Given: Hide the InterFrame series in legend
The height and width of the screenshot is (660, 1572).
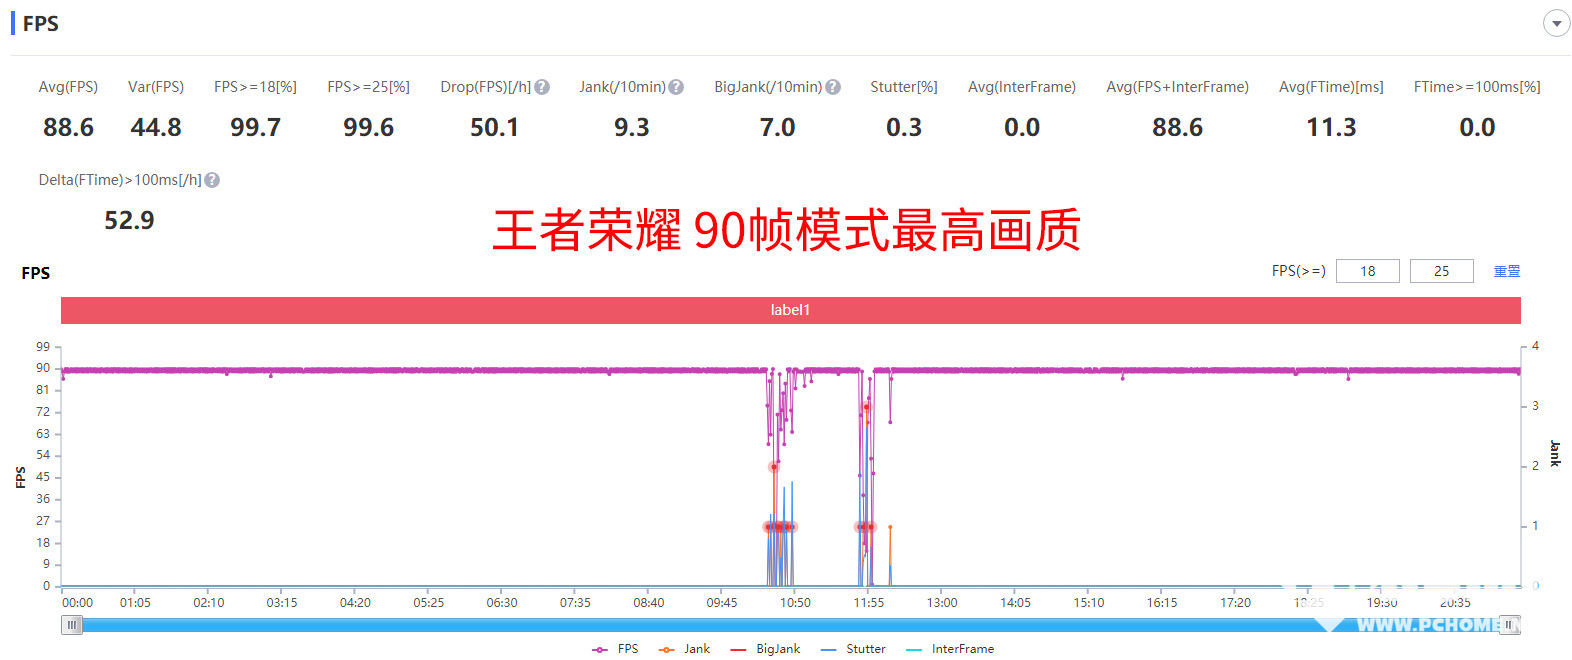Looking at the screenshot, I should coord(950,649).
